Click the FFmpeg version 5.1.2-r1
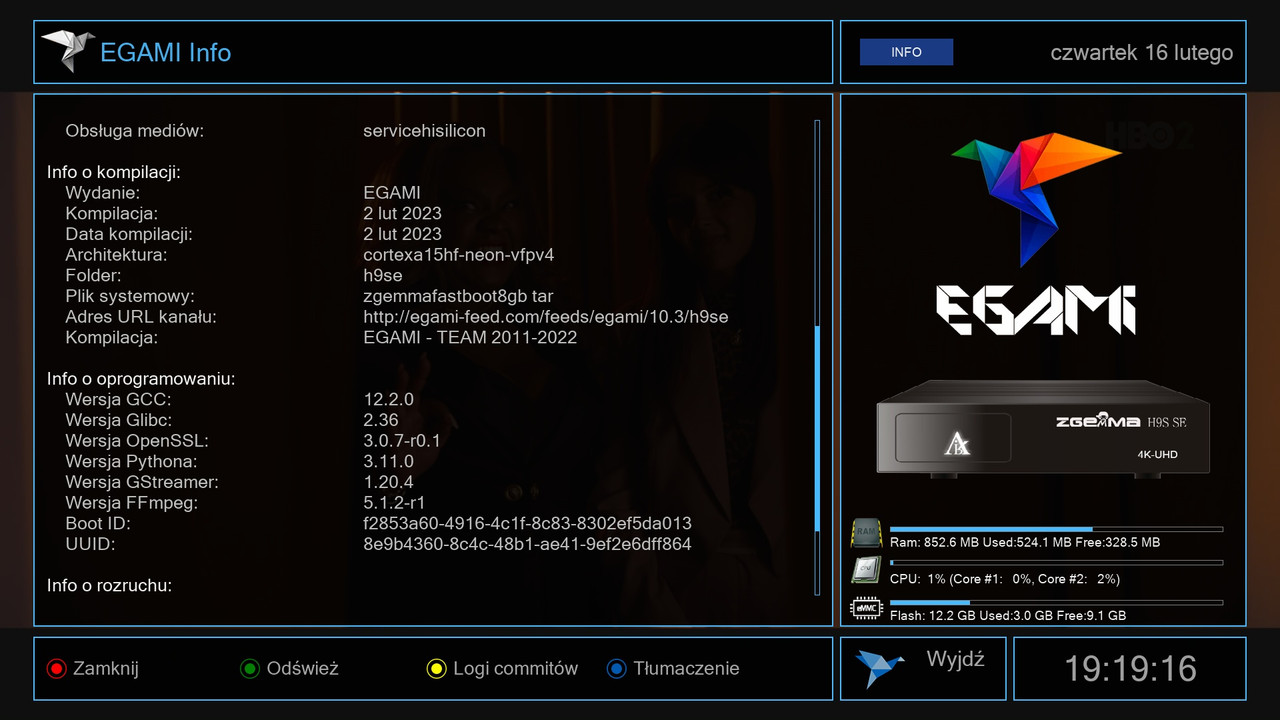 395,503
